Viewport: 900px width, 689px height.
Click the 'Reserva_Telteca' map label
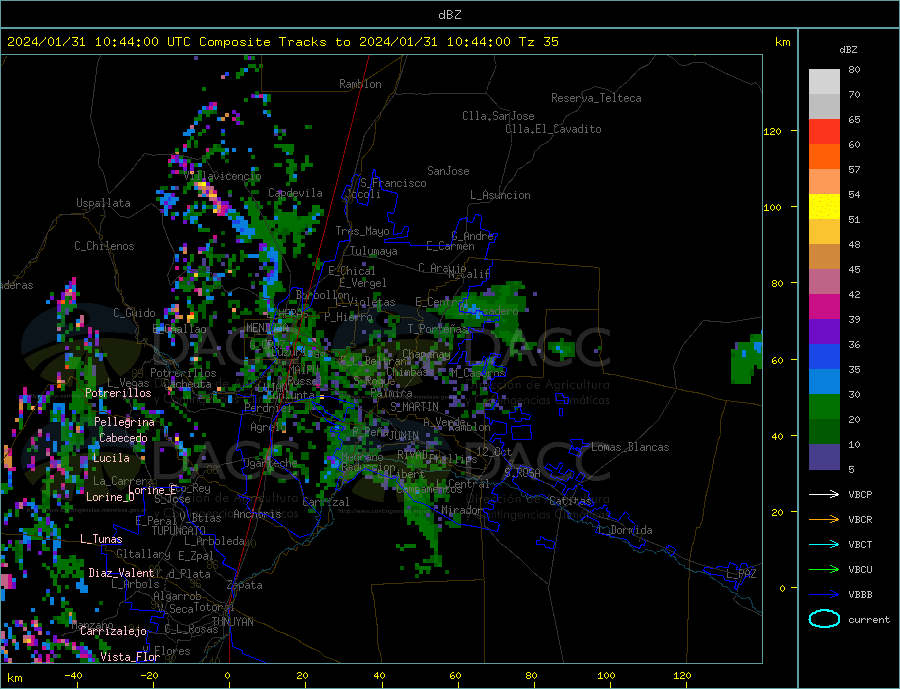(x=596, y=98)
